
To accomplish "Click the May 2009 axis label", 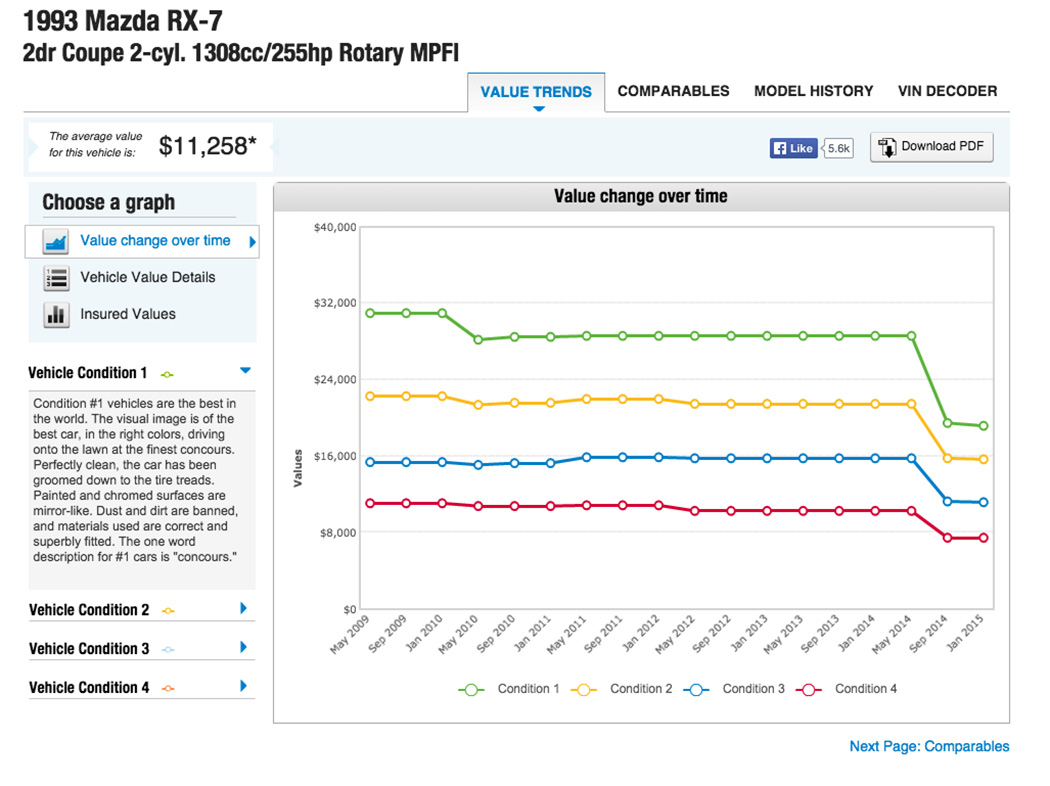I will (350, 634).
